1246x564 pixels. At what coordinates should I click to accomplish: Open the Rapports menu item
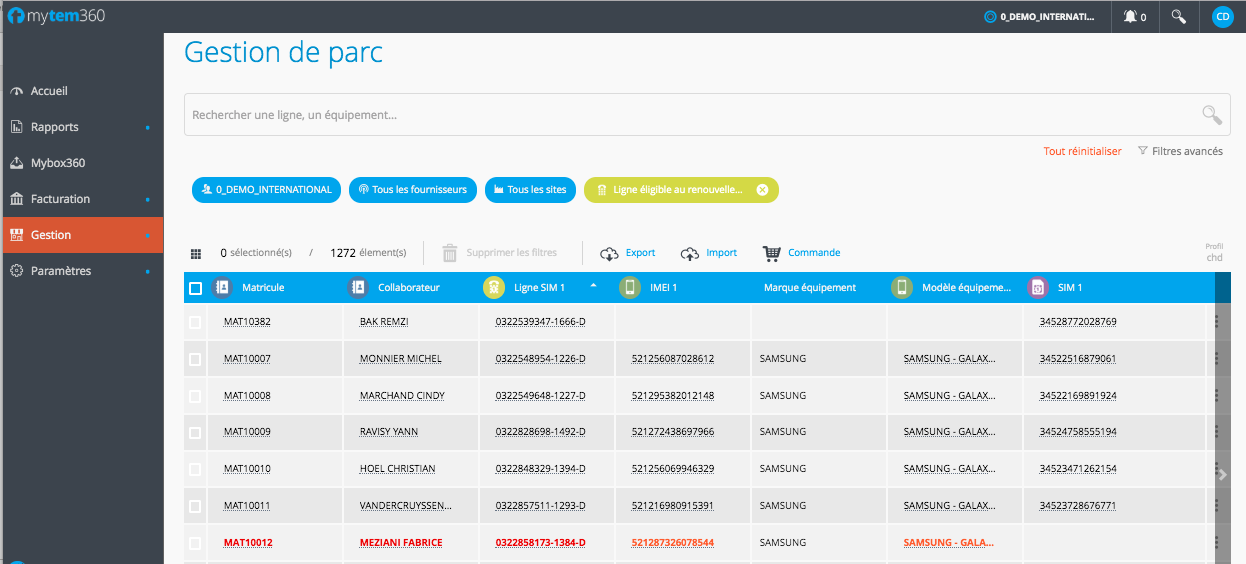click(82, 127)
